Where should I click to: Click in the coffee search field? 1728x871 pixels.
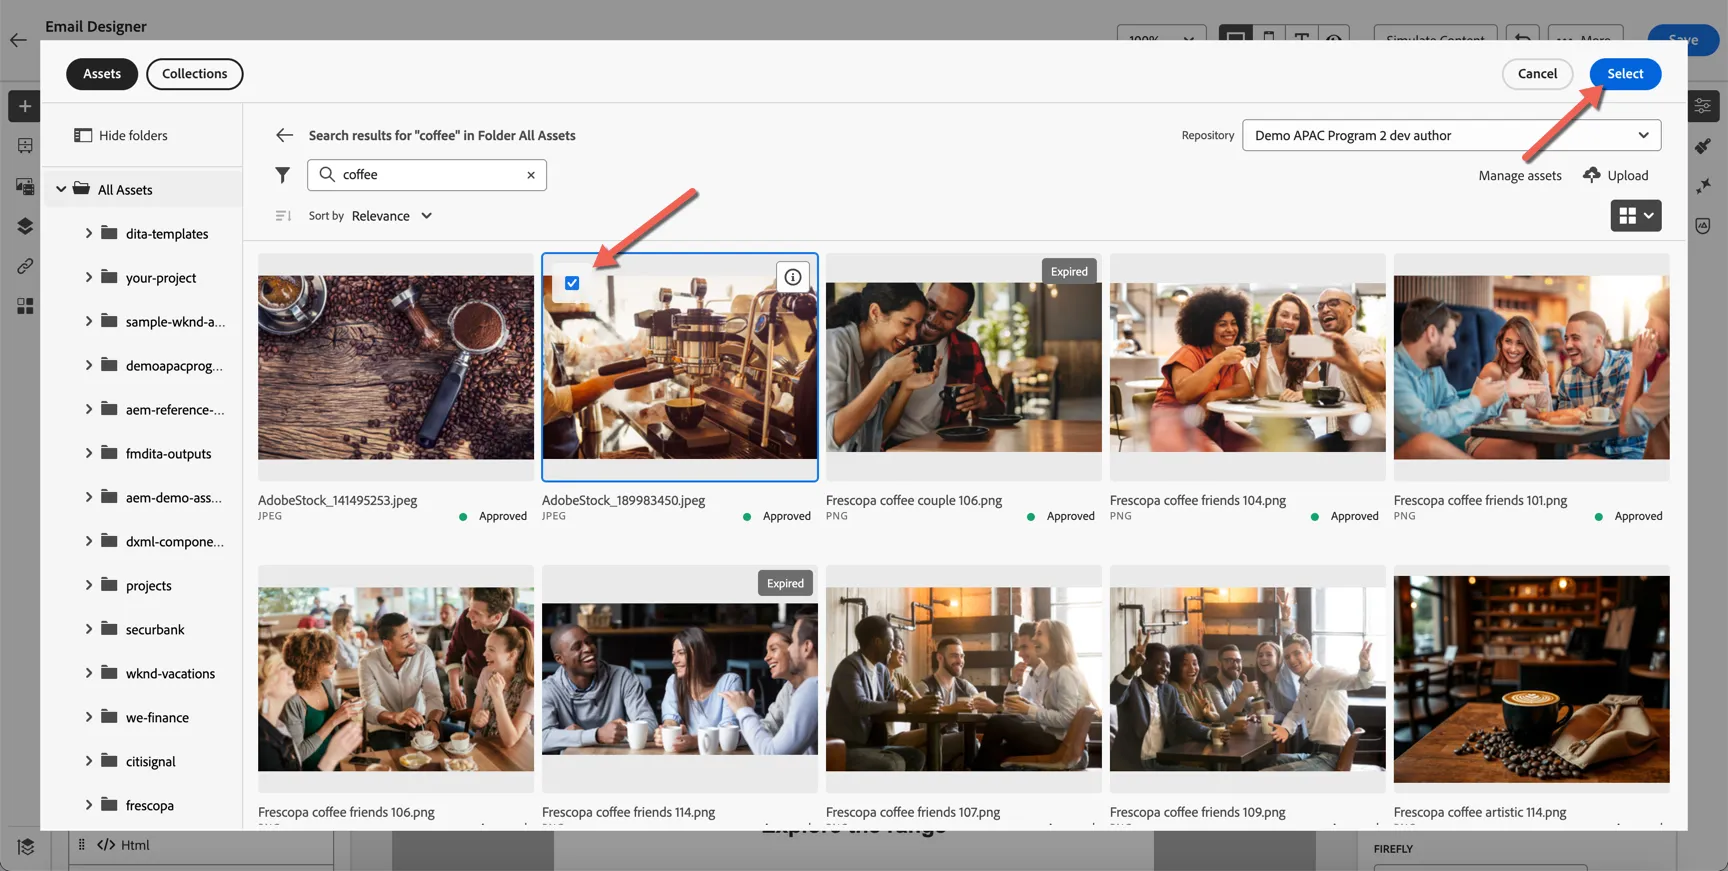pyautogui.click(x=427, y=175)
